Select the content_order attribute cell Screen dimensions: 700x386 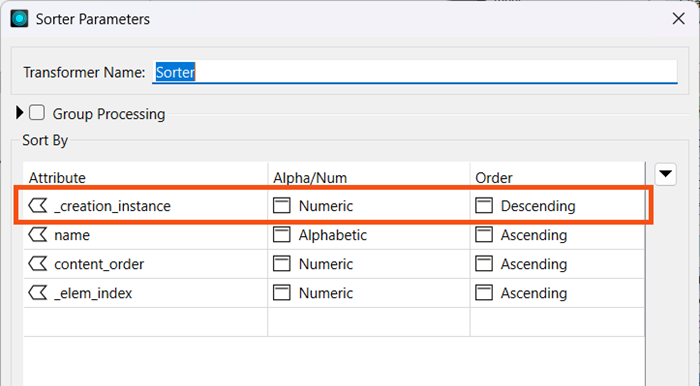(x=146, y=264)
